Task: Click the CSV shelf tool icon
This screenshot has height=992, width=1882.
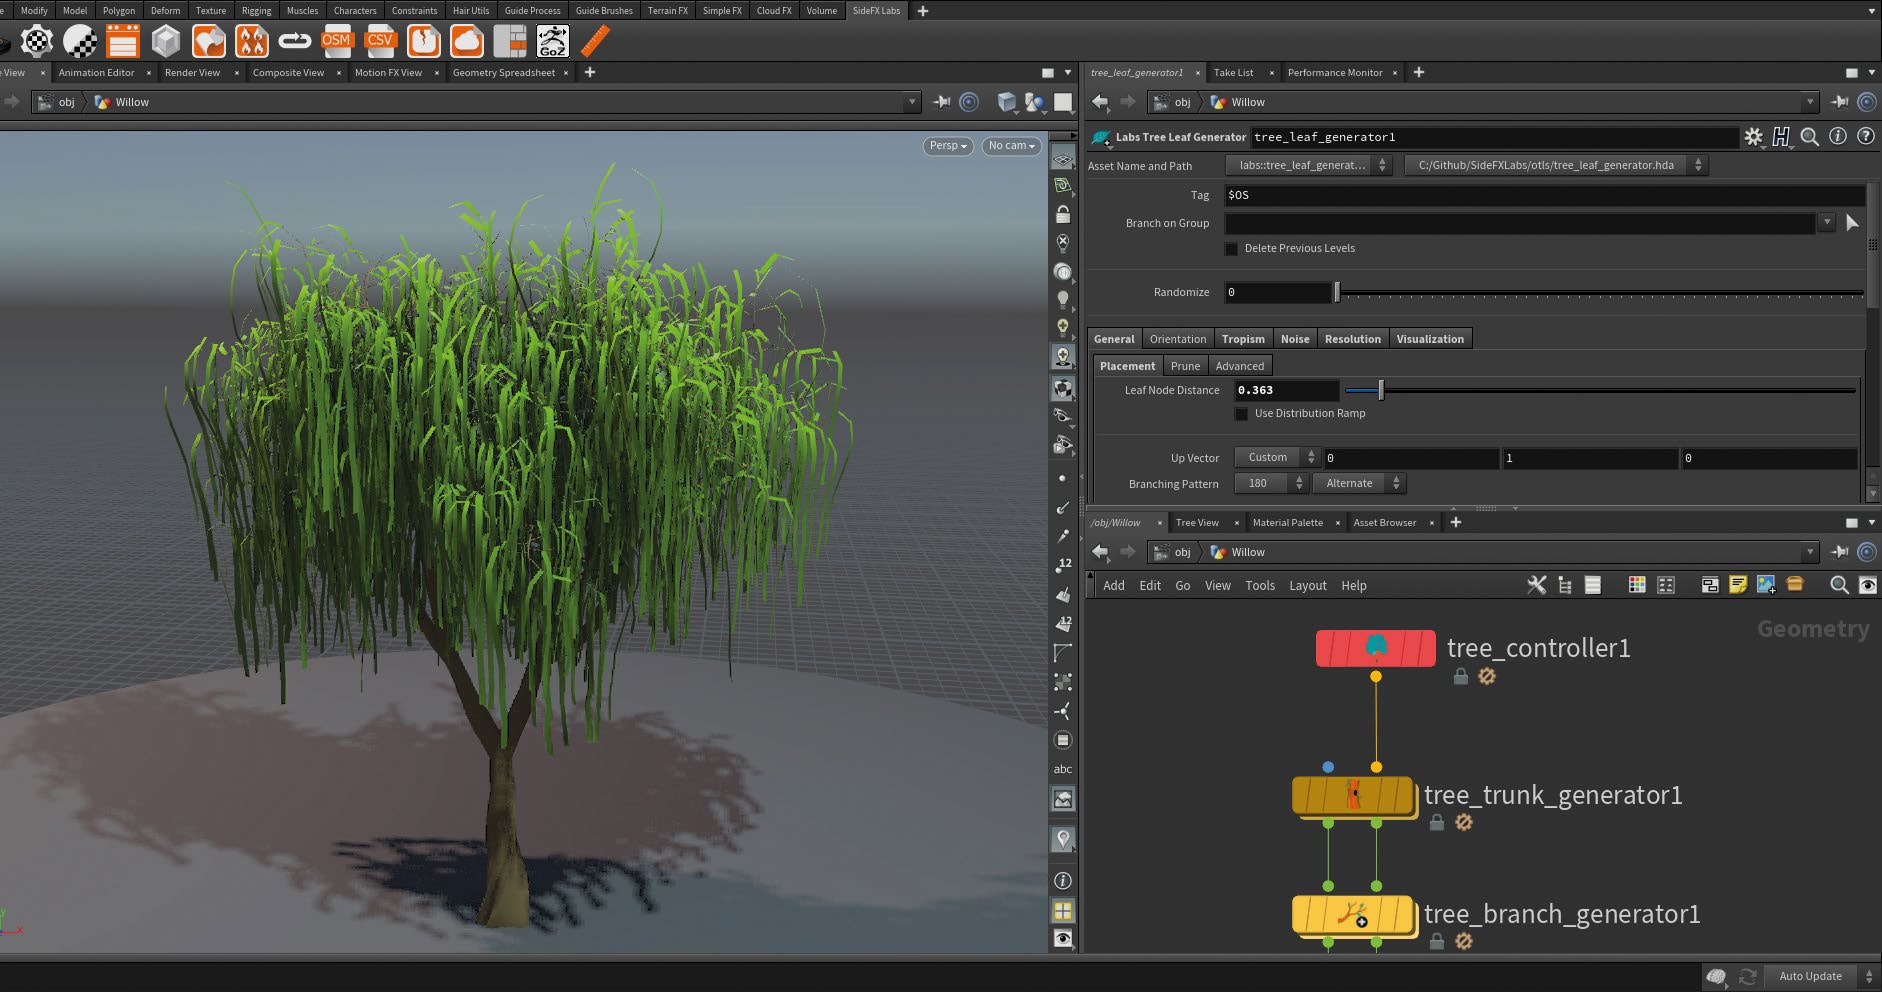Action: click(380, 41)
